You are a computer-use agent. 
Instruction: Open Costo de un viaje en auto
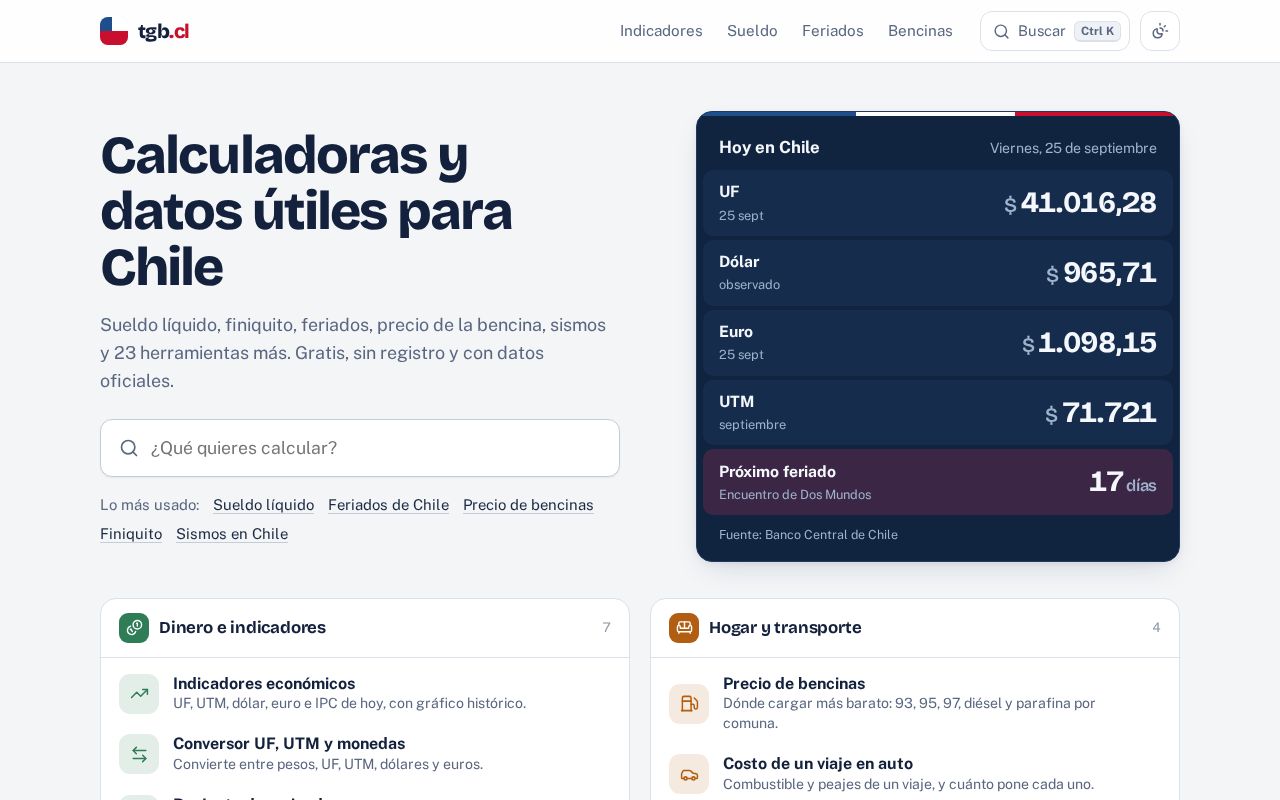click(818, 764)
